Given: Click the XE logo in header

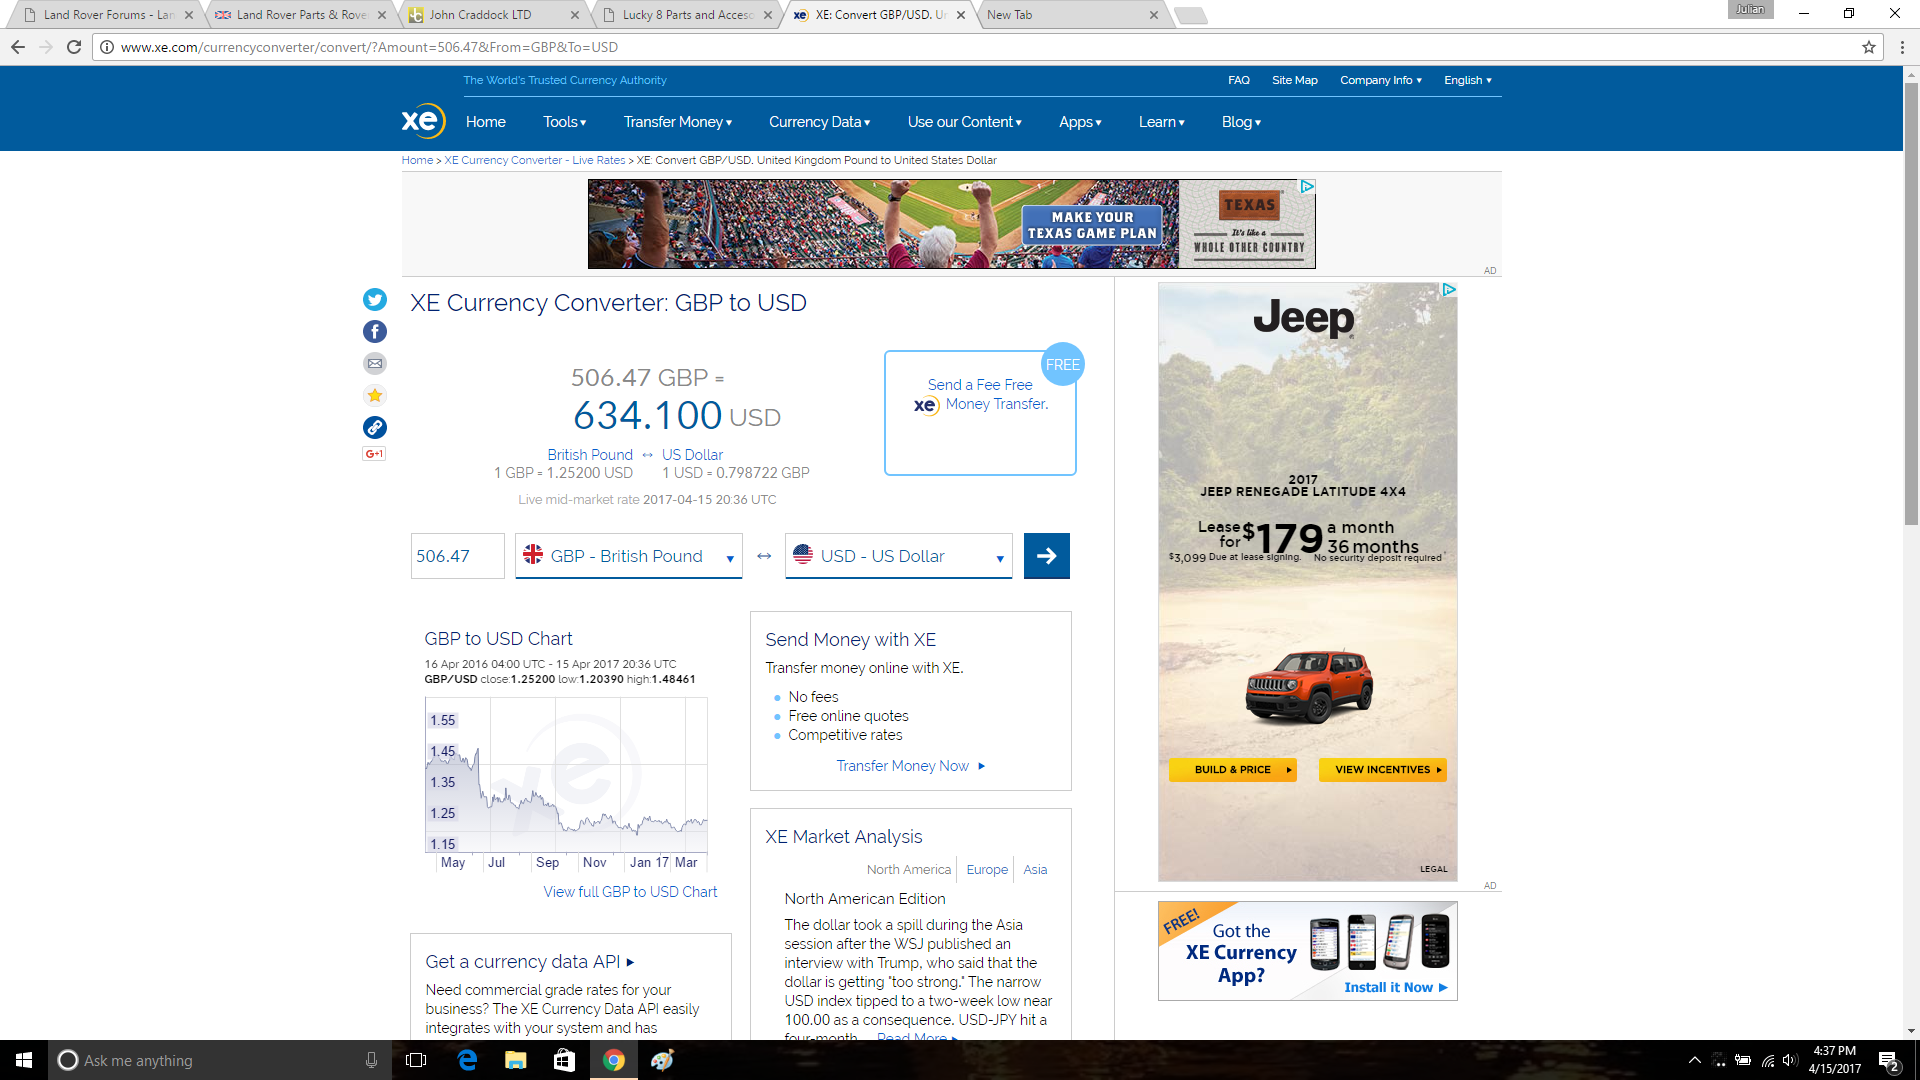Looking at the screenshot, I should (x=423, y=121).
